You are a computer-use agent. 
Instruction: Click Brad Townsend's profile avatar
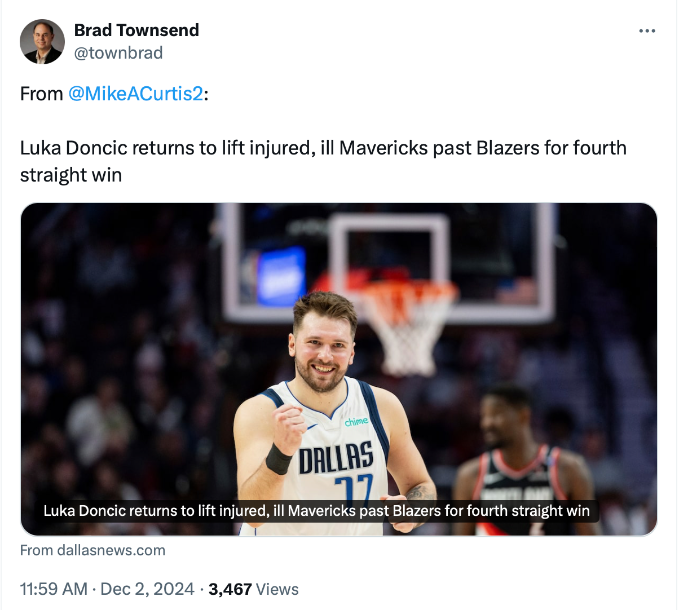click(42, 41)
